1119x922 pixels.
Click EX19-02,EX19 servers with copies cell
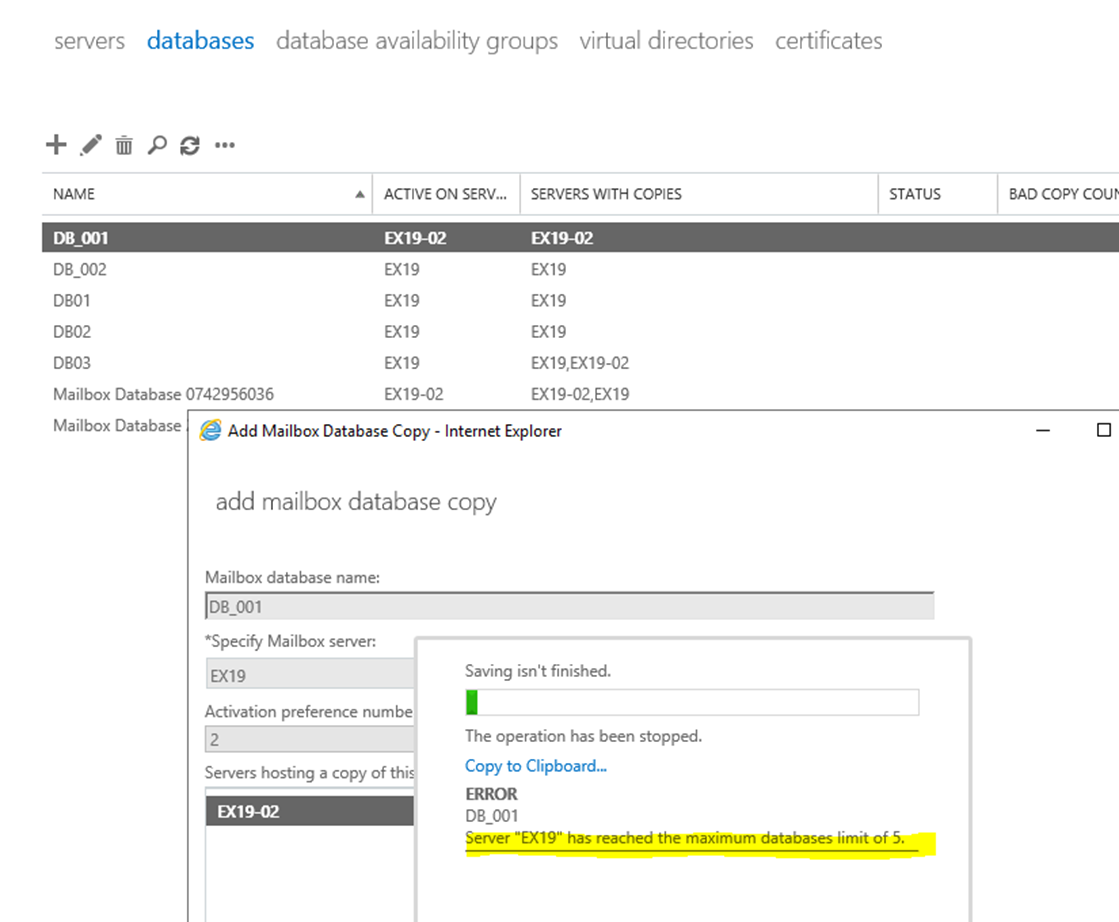[x=580, y=394]
